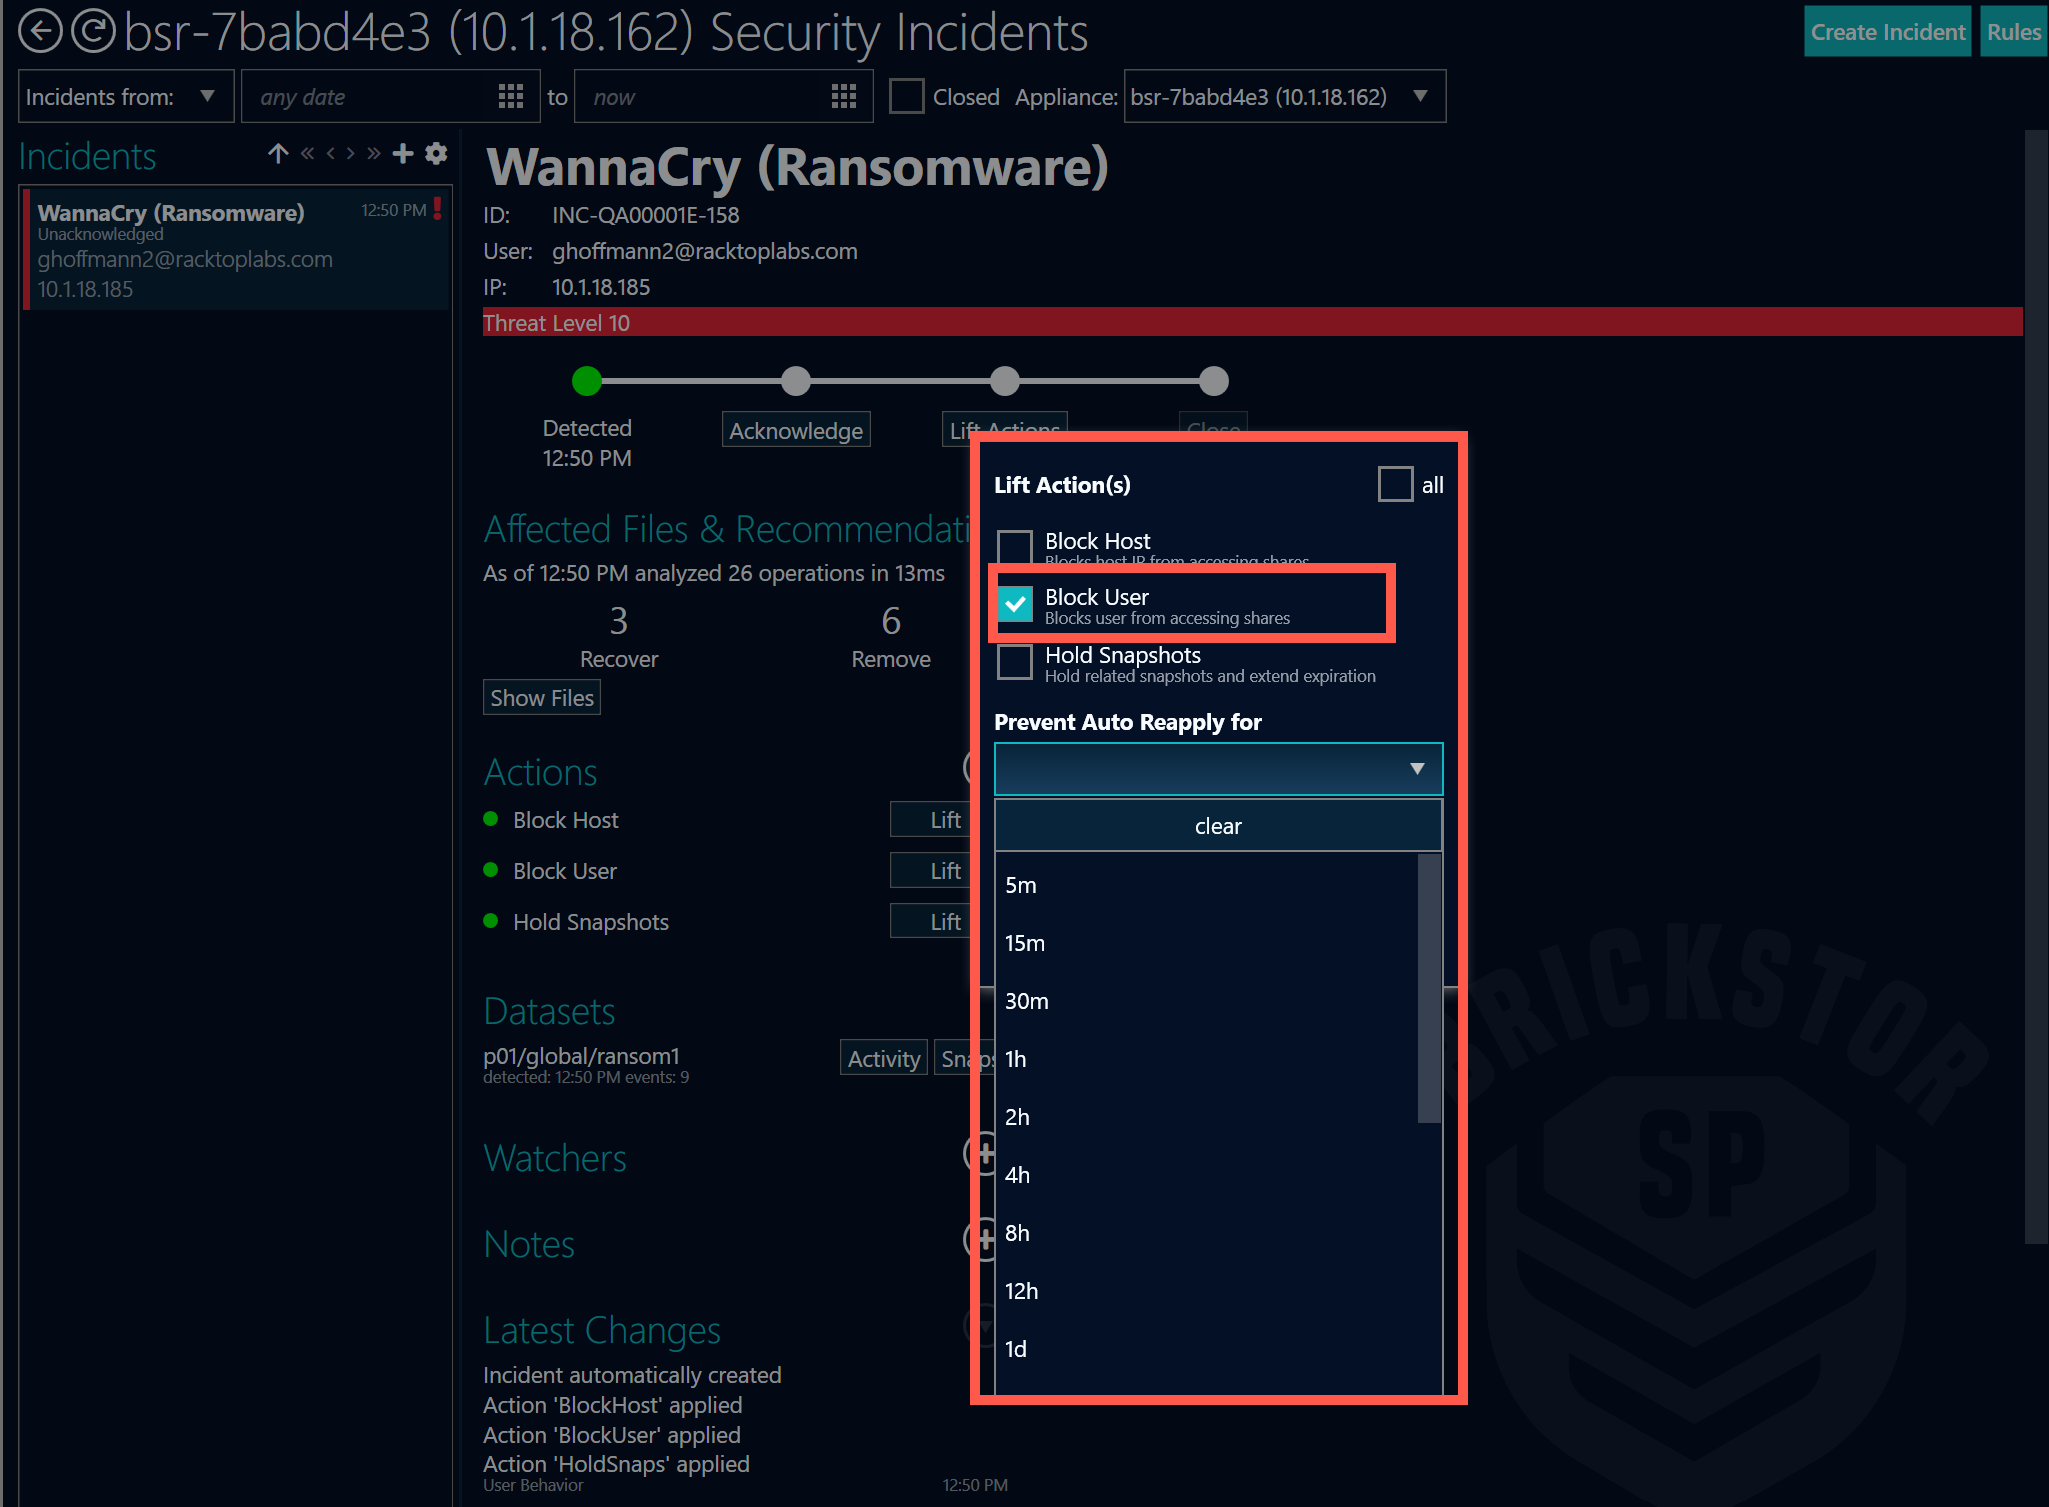The width and height of the screenshot is (2049, 1507).
Task: Check the Block Host lift checkbox
Action: point(1015,546)
